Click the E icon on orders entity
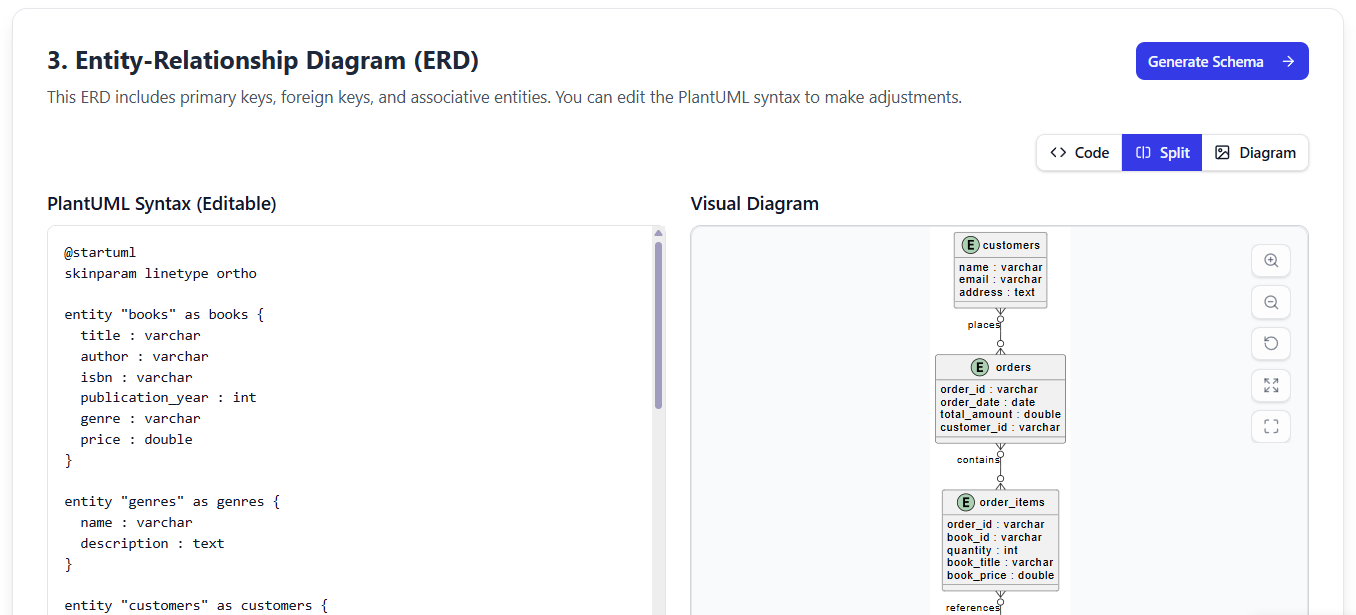This screenshot has width=1356, height=615. coord(980,367)
